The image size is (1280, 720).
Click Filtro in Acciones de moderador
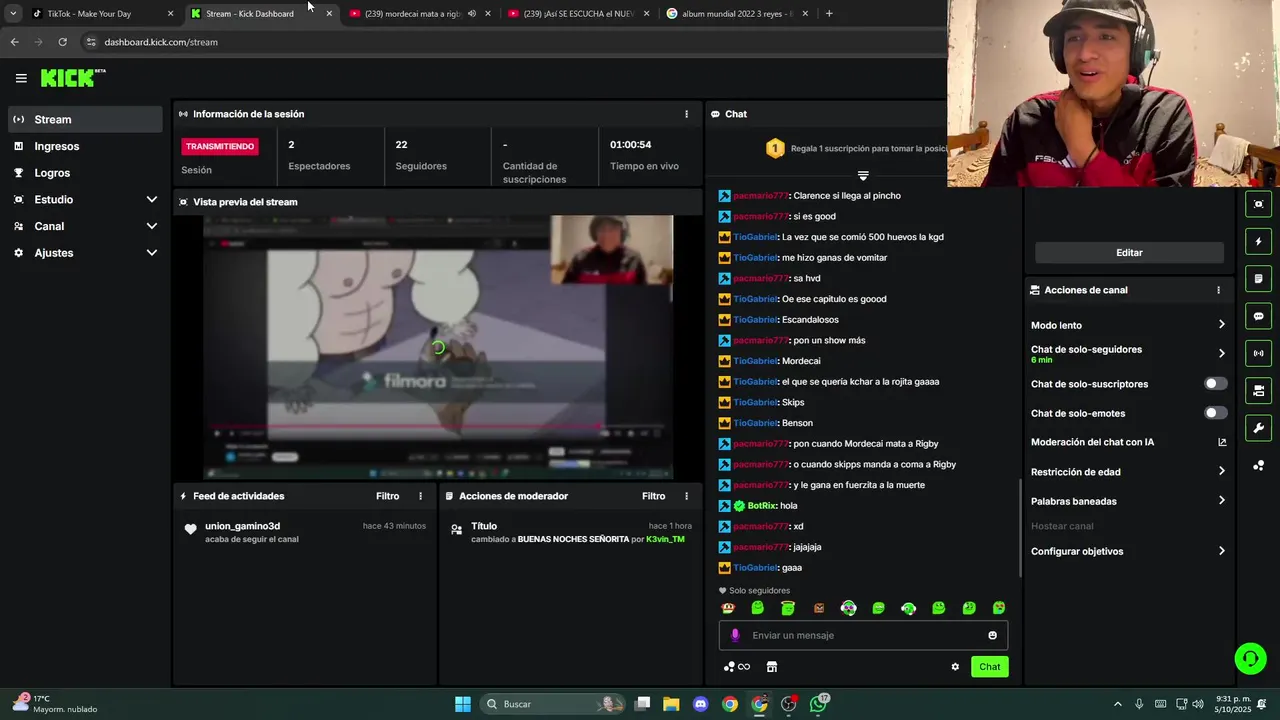[653, 496]
